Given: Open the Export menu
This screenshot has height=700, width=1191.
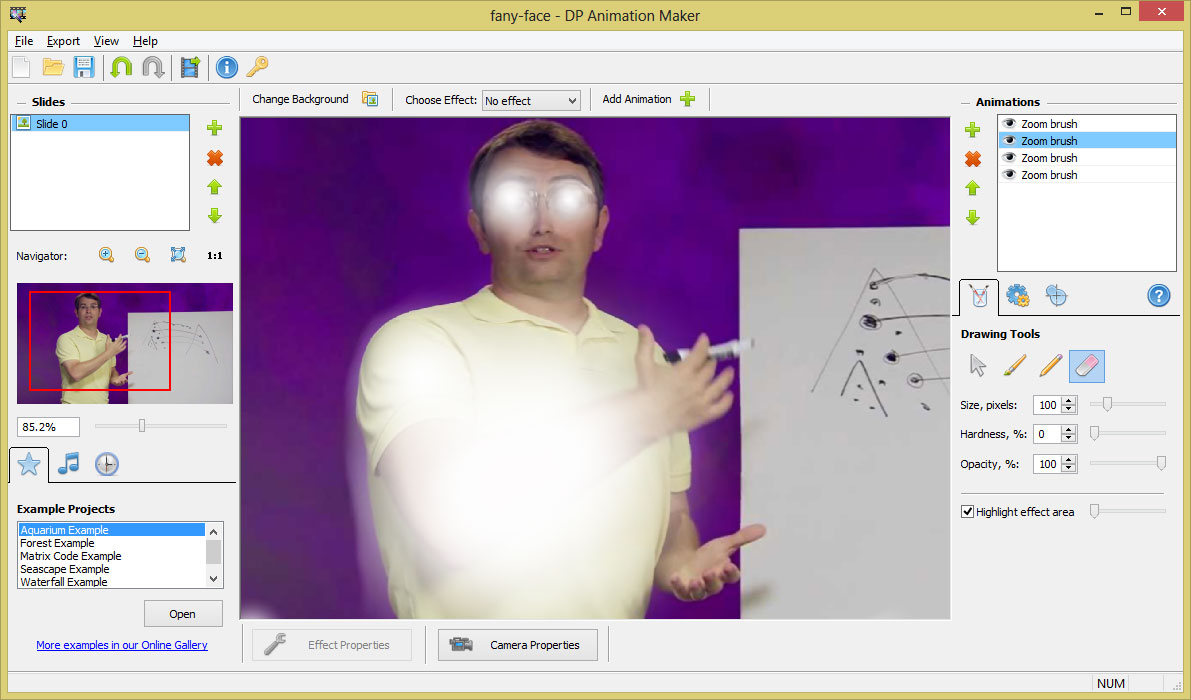Looking at the screenshot, I should [x=63, y=41].
